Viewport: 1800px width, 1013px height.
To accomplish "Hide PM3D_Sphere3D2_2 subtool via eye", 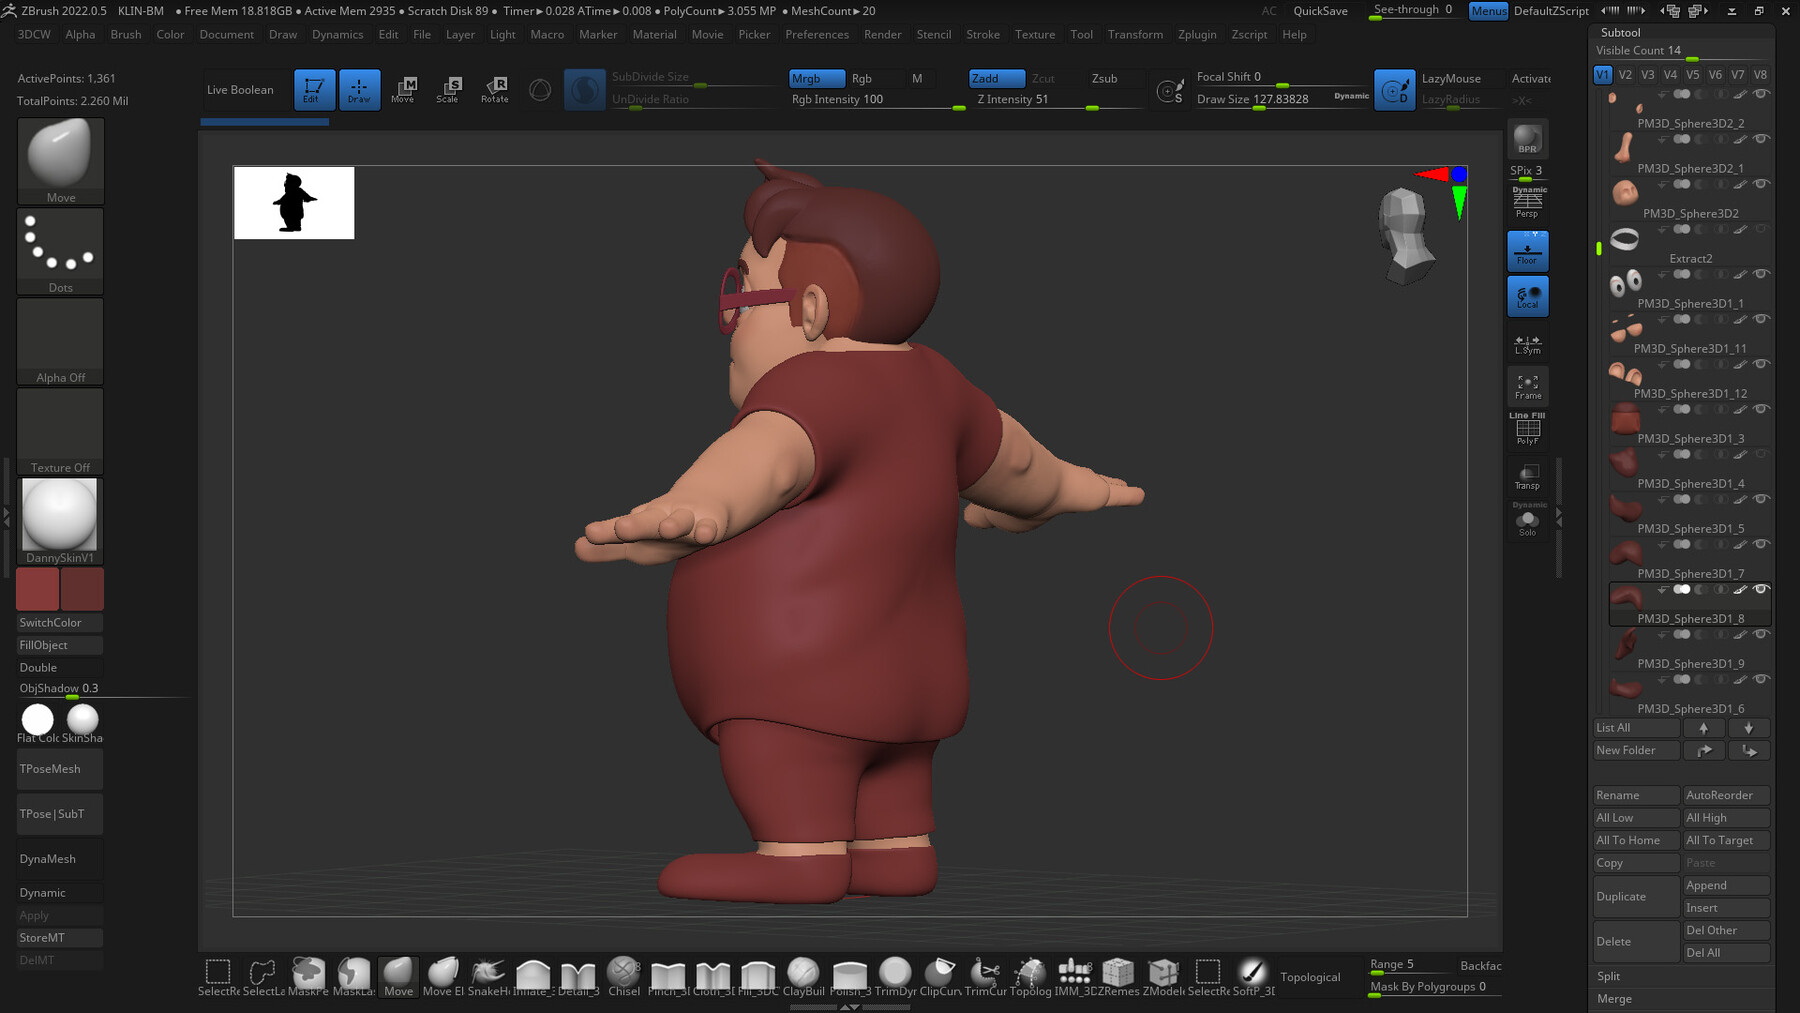I will click(1761, 94).
